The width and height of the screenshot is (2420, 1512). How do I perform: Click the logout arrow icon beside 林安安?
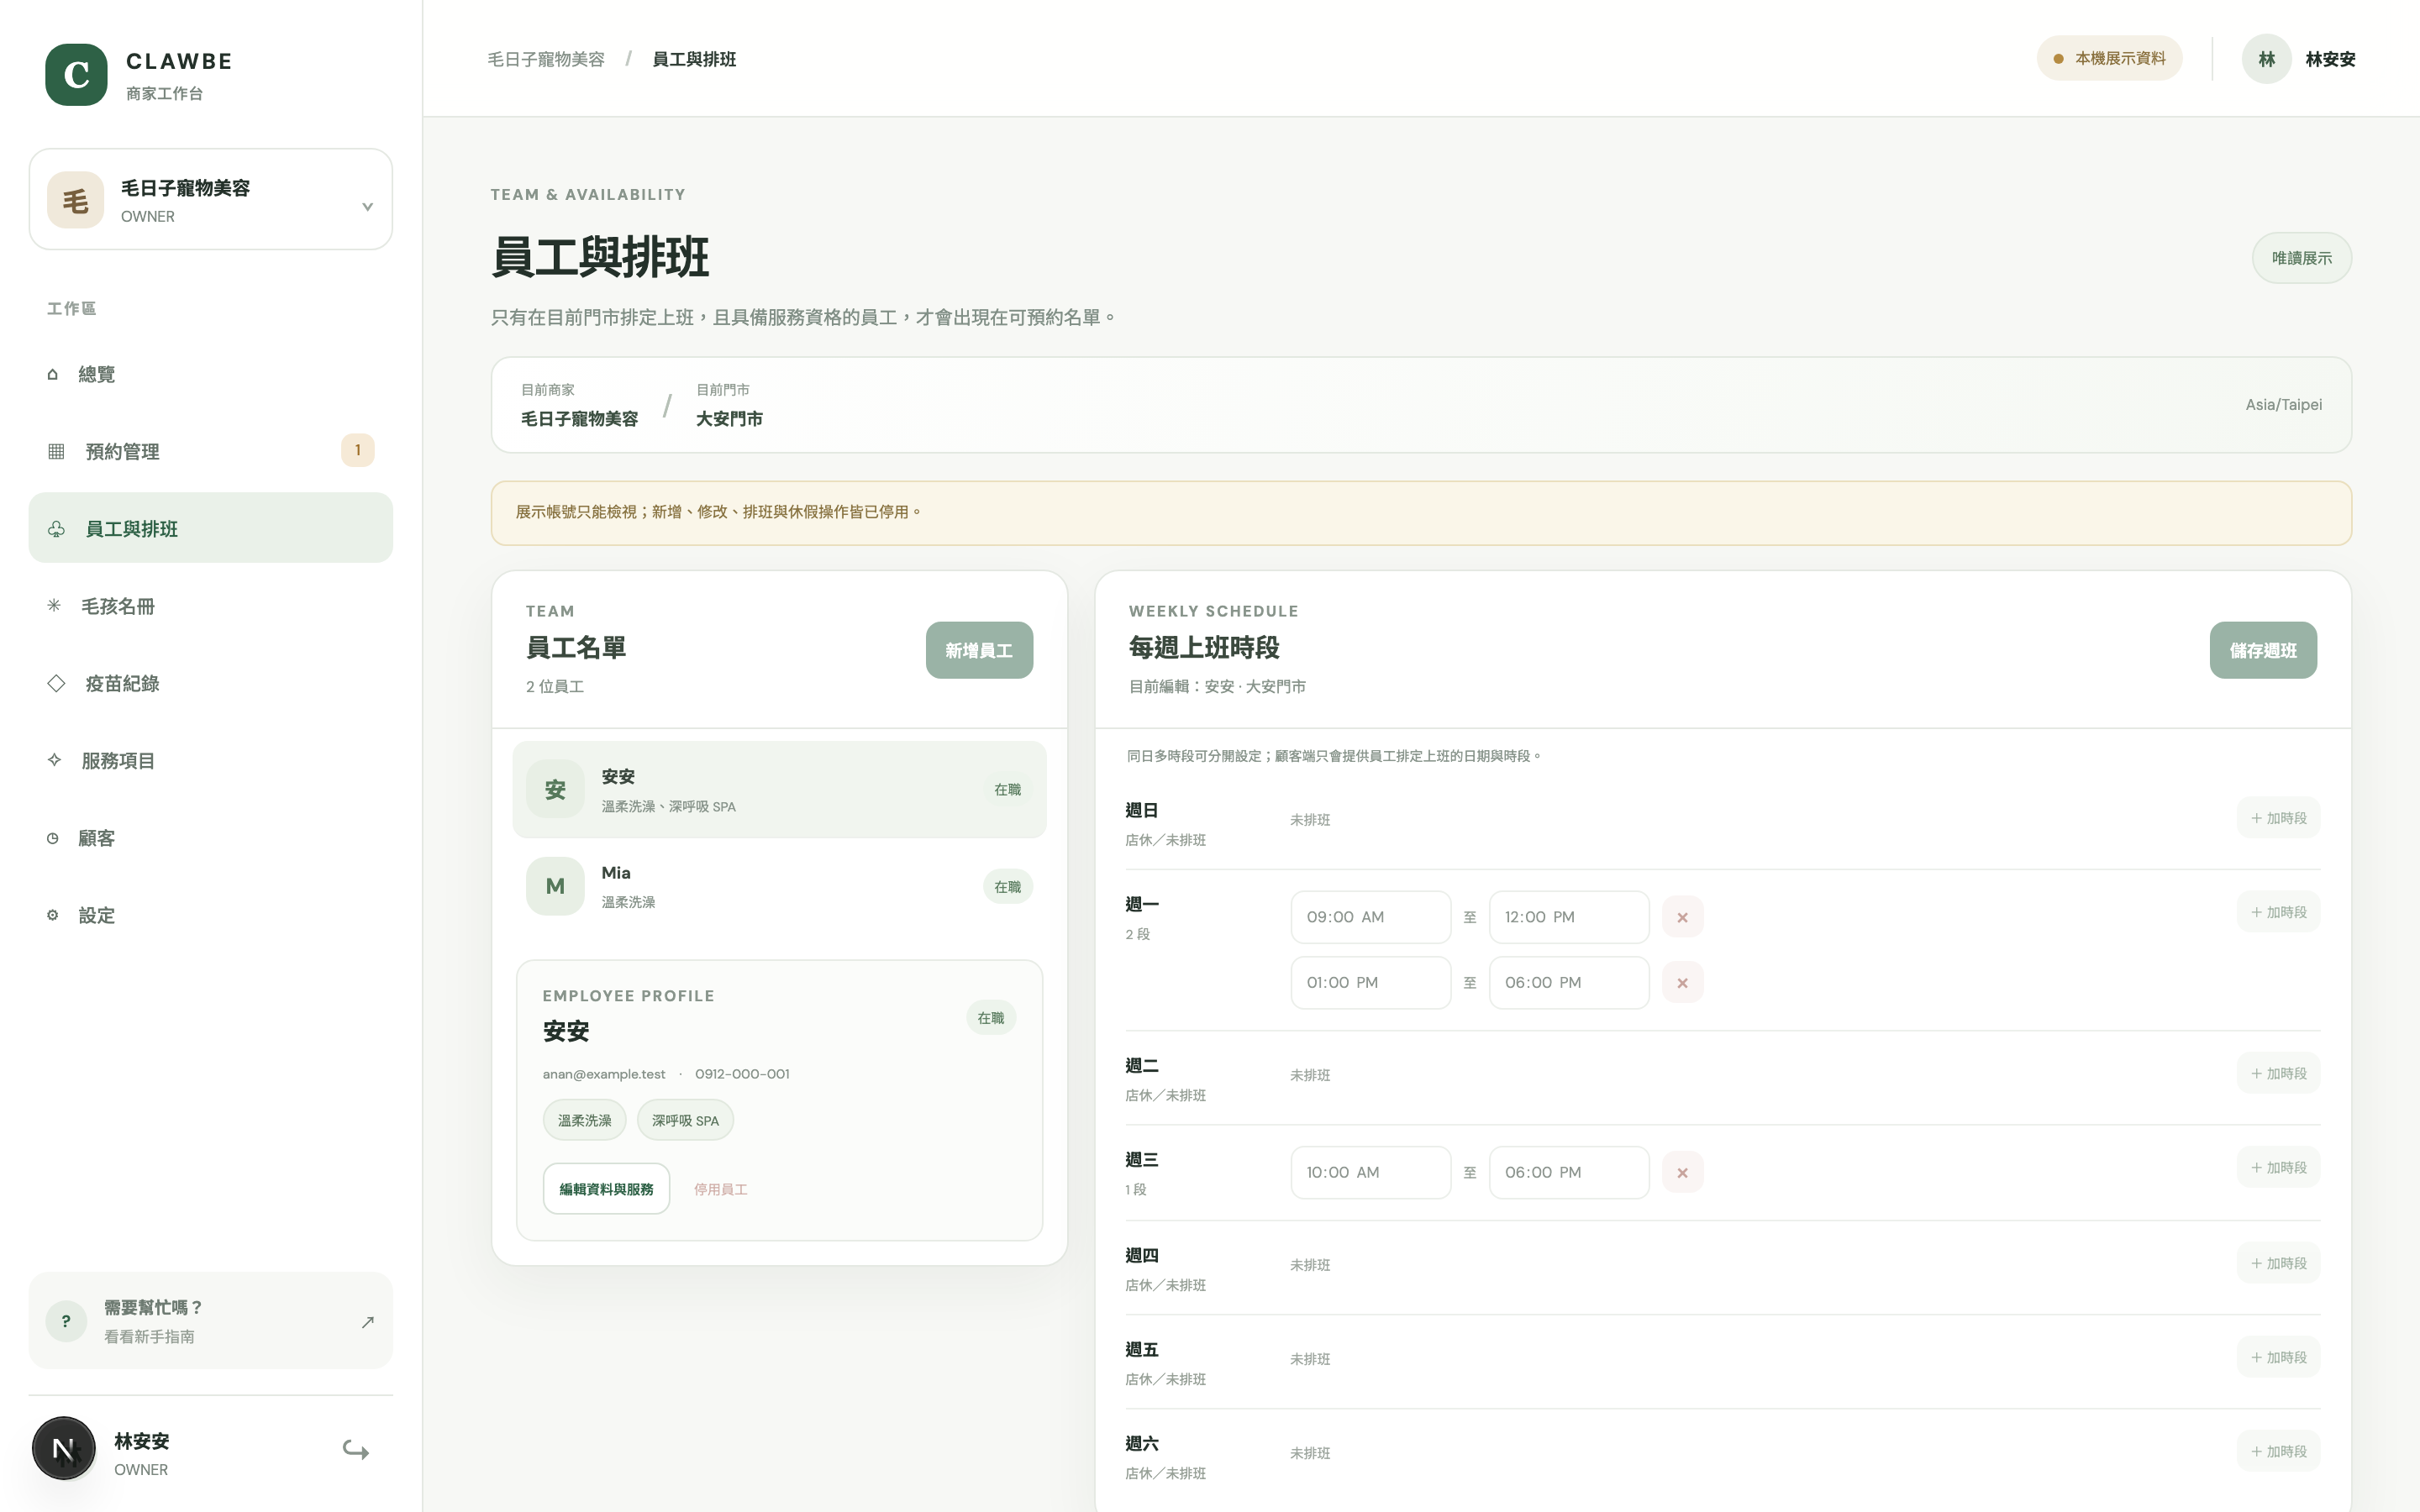356,1449
